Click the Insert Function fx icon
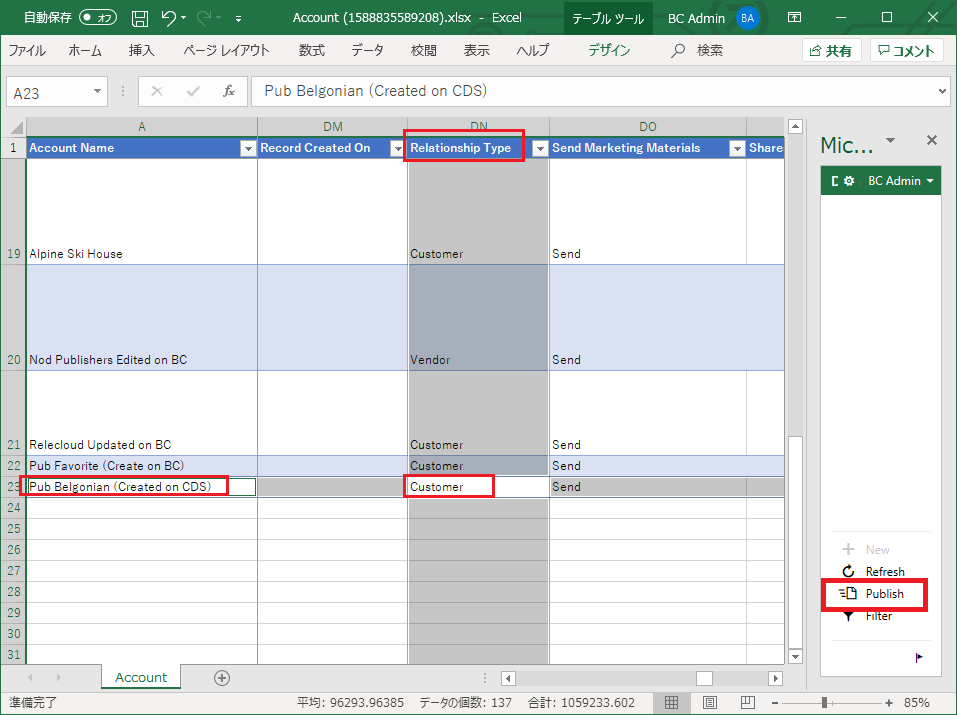 229,92
